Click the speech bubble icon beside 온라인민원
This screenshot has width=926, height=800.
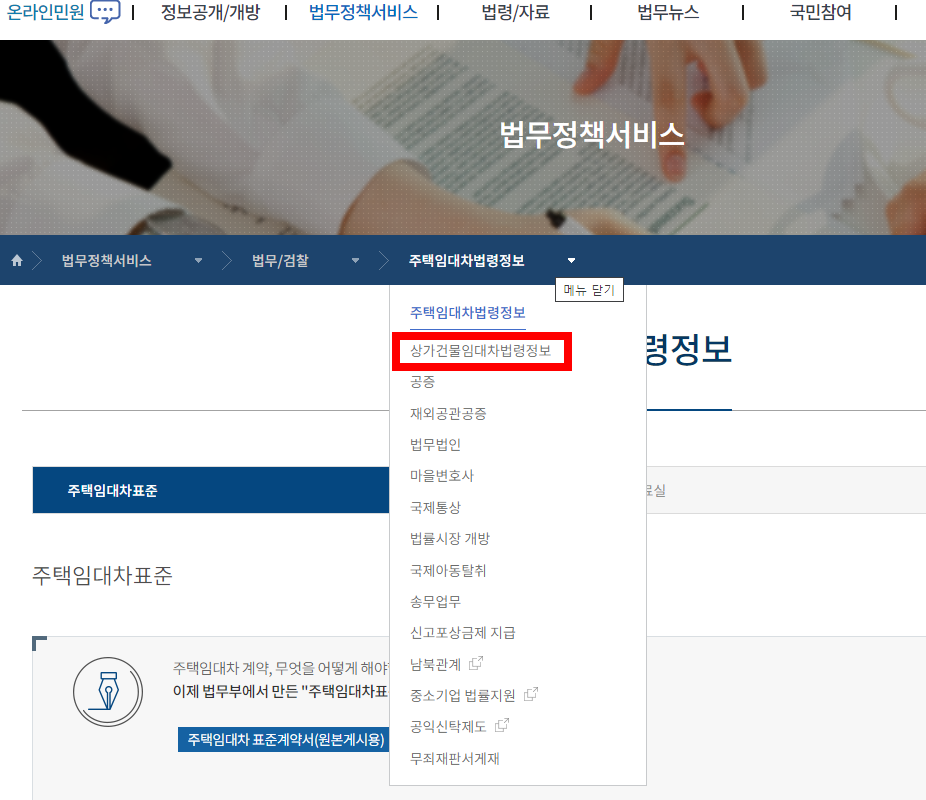tap(104, 13)
